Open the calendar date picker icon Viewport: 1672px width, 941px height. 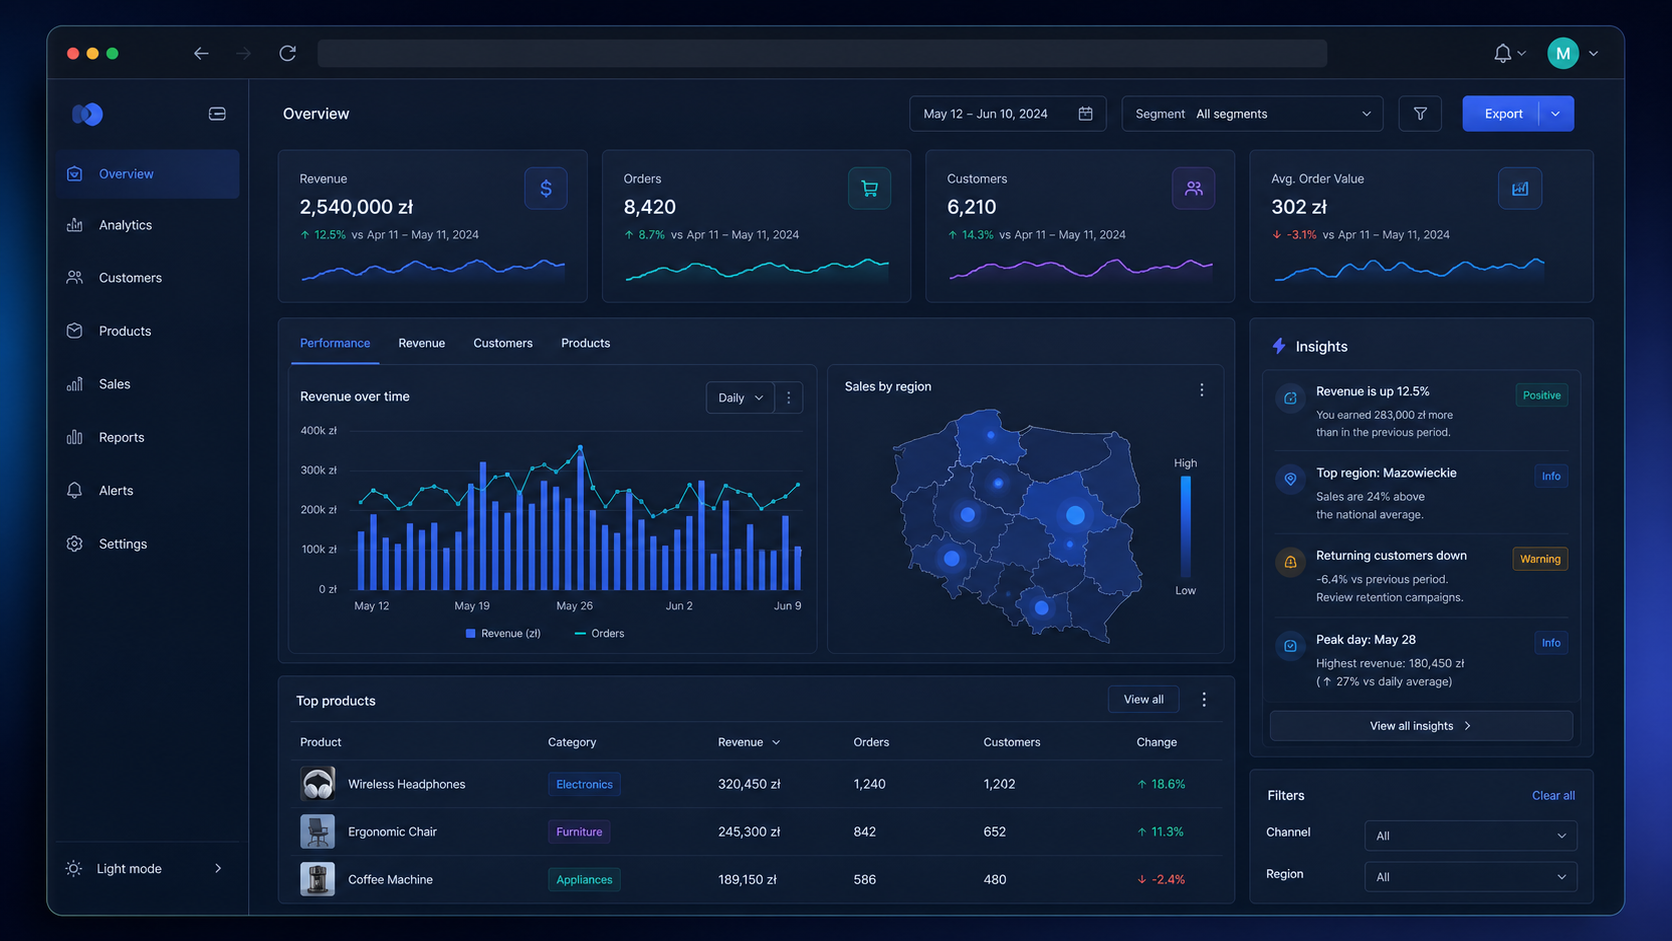1085,114
